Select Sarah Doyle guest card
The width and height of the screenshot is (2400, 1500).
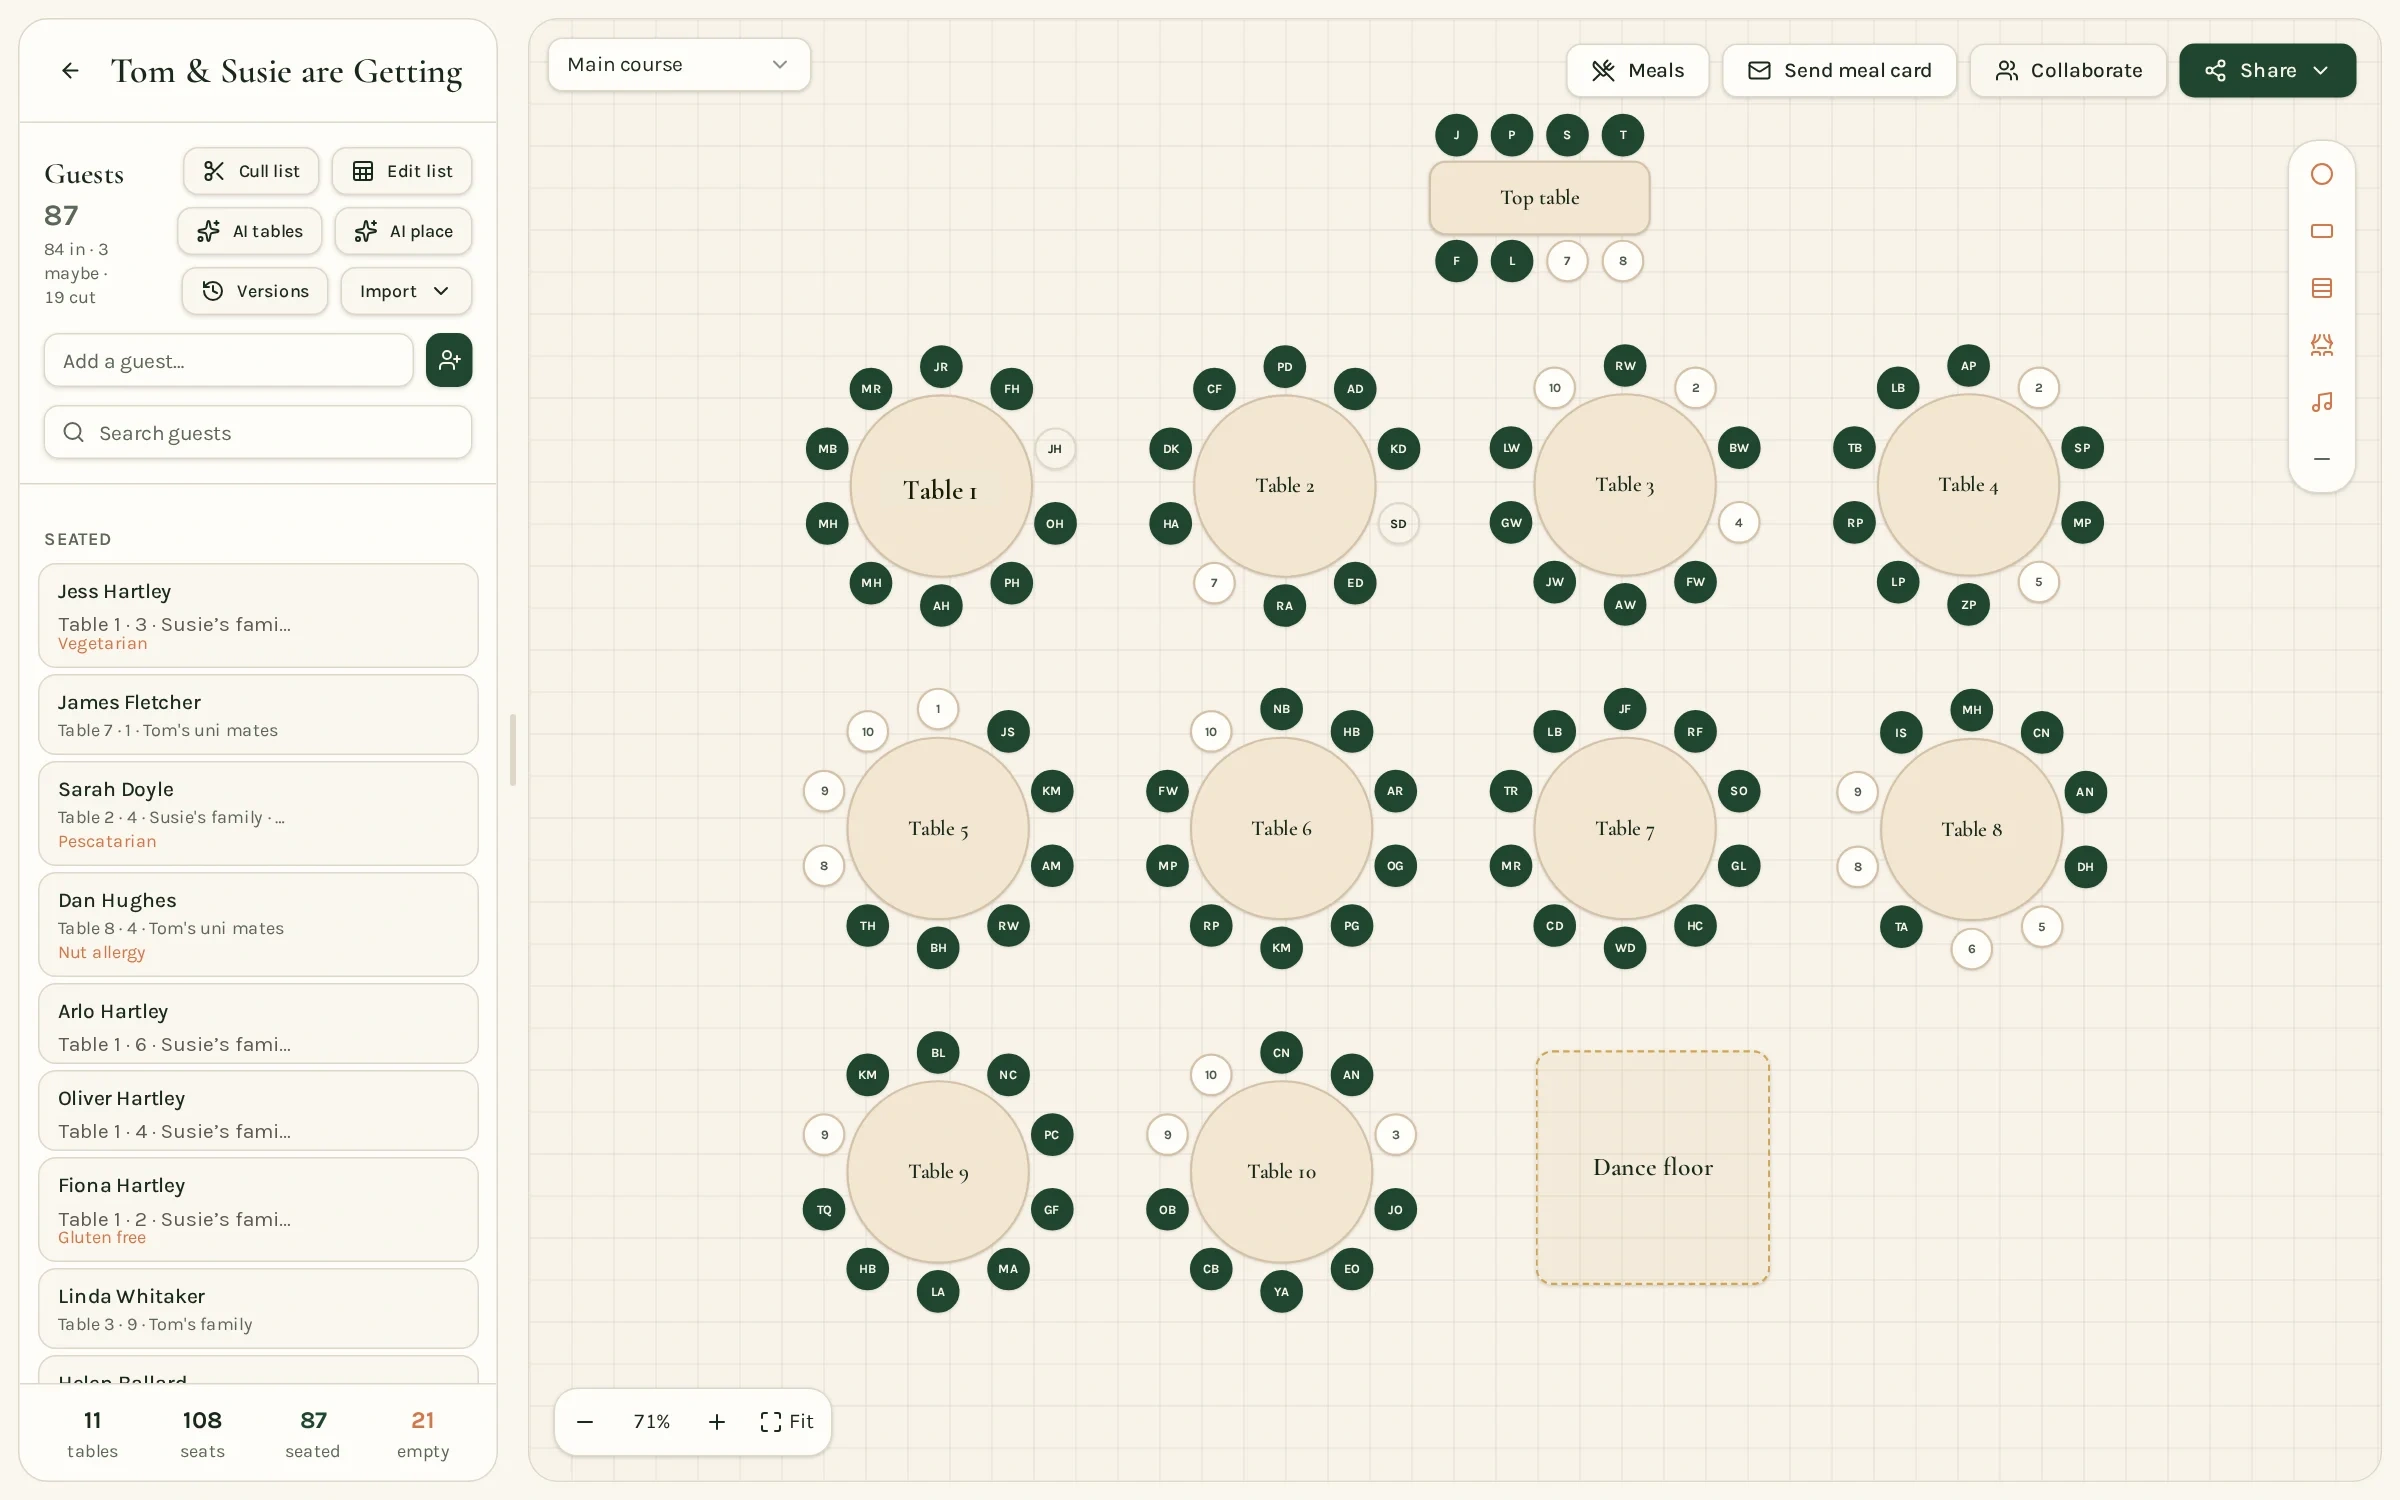coord(258,813)
